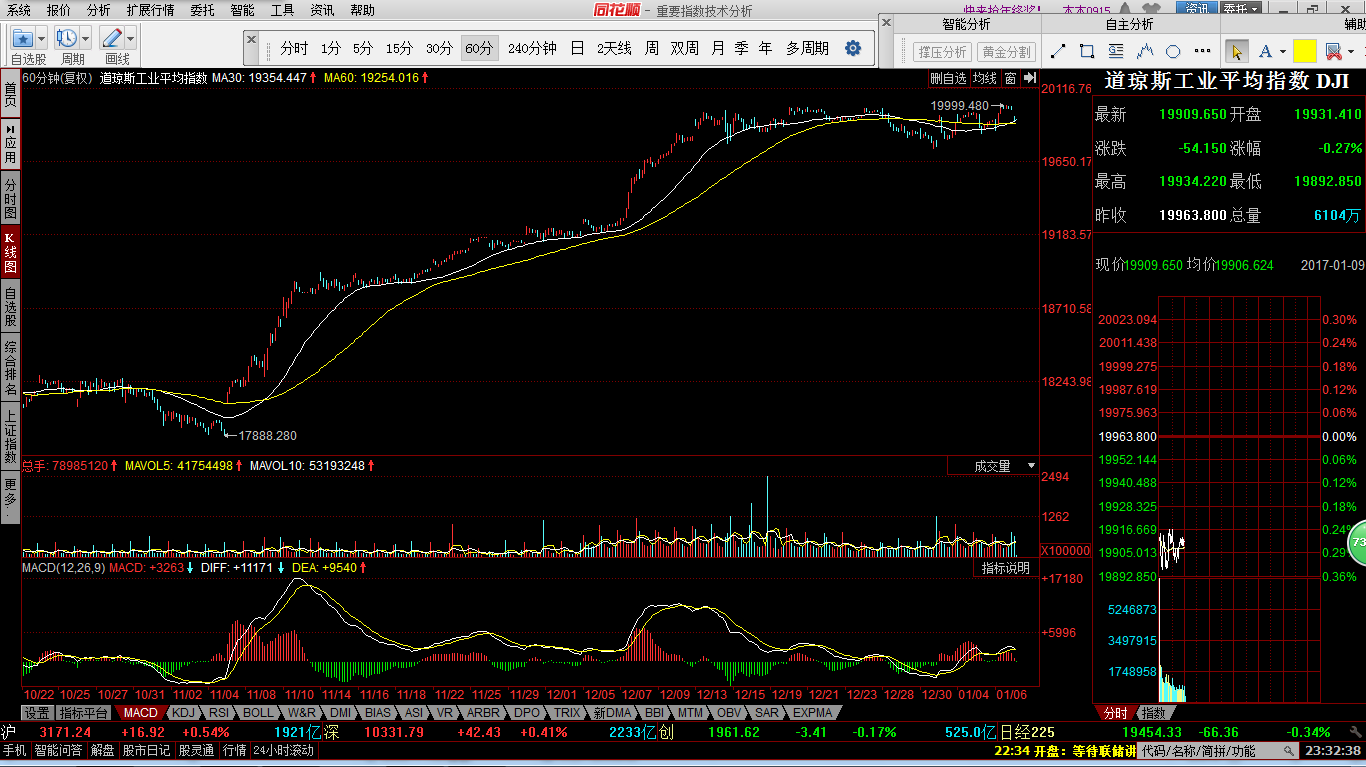The width and height of the screenshot is (1366, 767).
Task: Switch chart to 1分 period
Action: point(331,48)
